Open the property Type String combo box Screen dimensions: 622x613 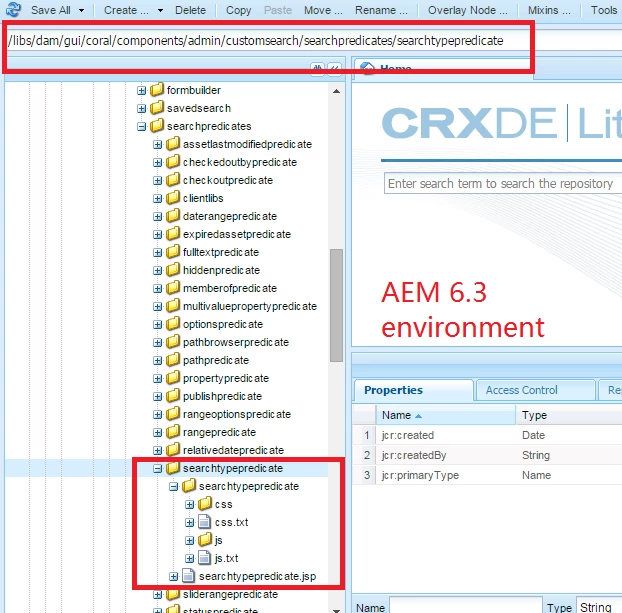[599, 606]
